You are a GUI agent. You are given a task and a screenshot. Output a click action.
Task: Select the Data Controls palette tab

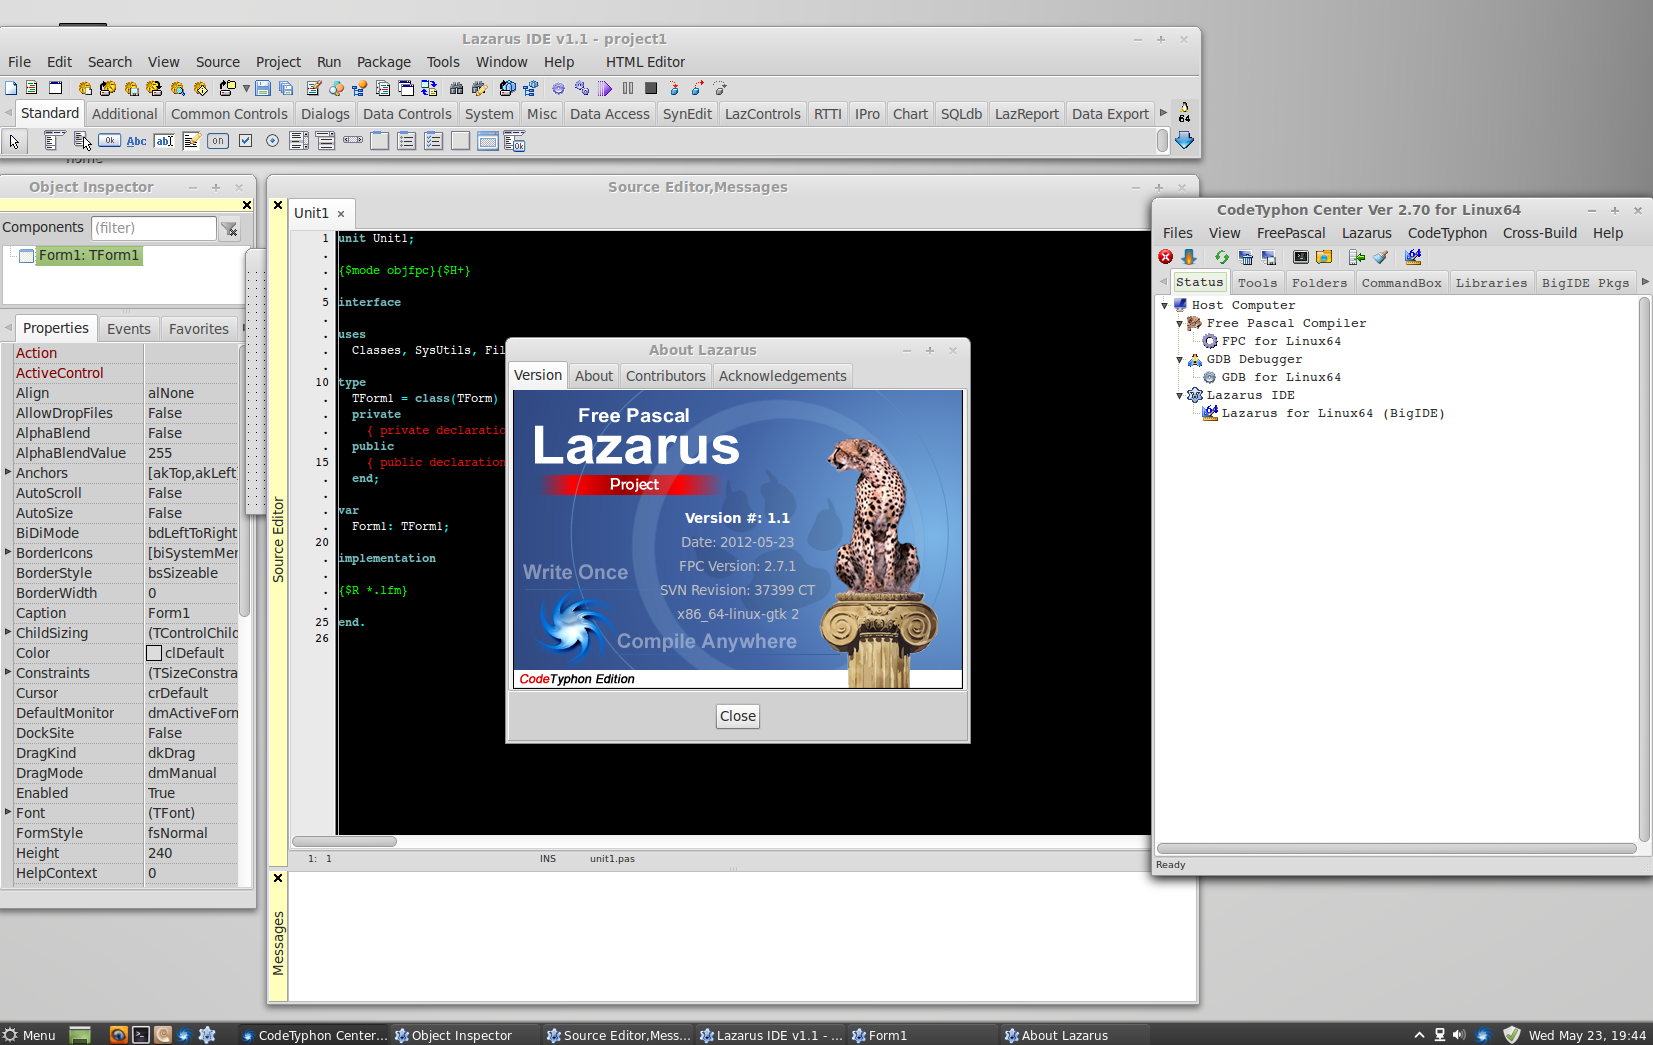click(407, 114)
